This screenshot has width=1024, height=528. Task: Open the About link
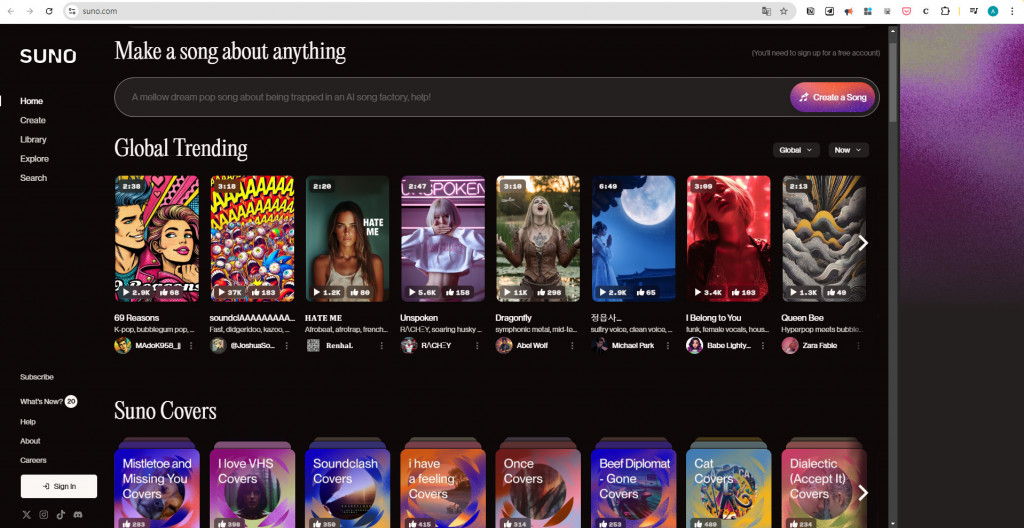tap(30, 441)
